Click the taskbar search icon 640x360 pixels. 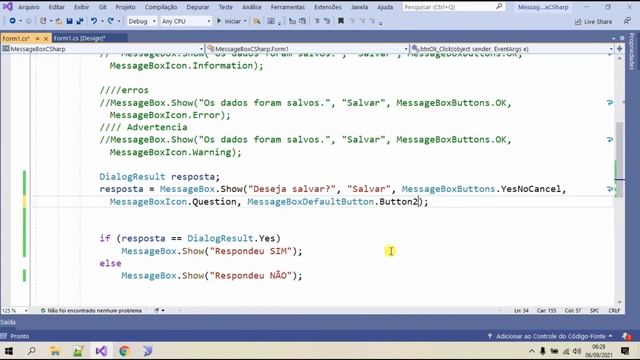(31, 351)
